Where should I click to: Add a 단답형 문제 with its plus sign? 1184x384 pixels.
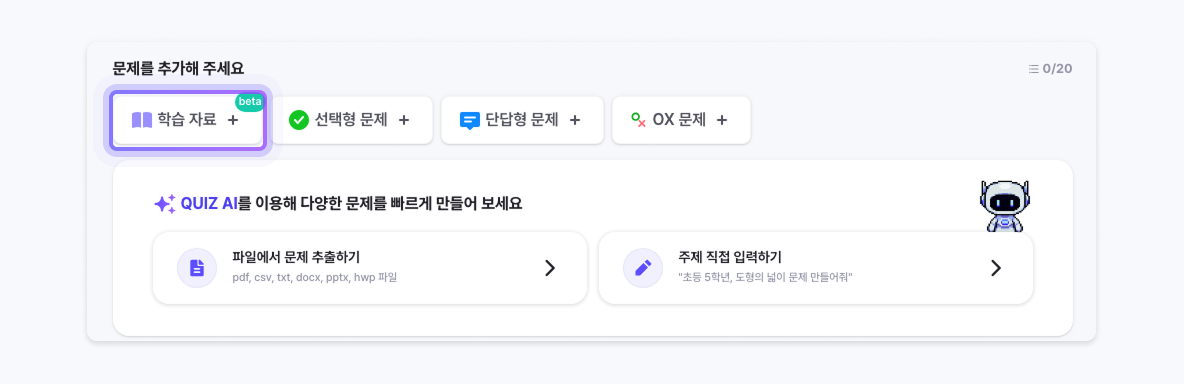point(574,120)
